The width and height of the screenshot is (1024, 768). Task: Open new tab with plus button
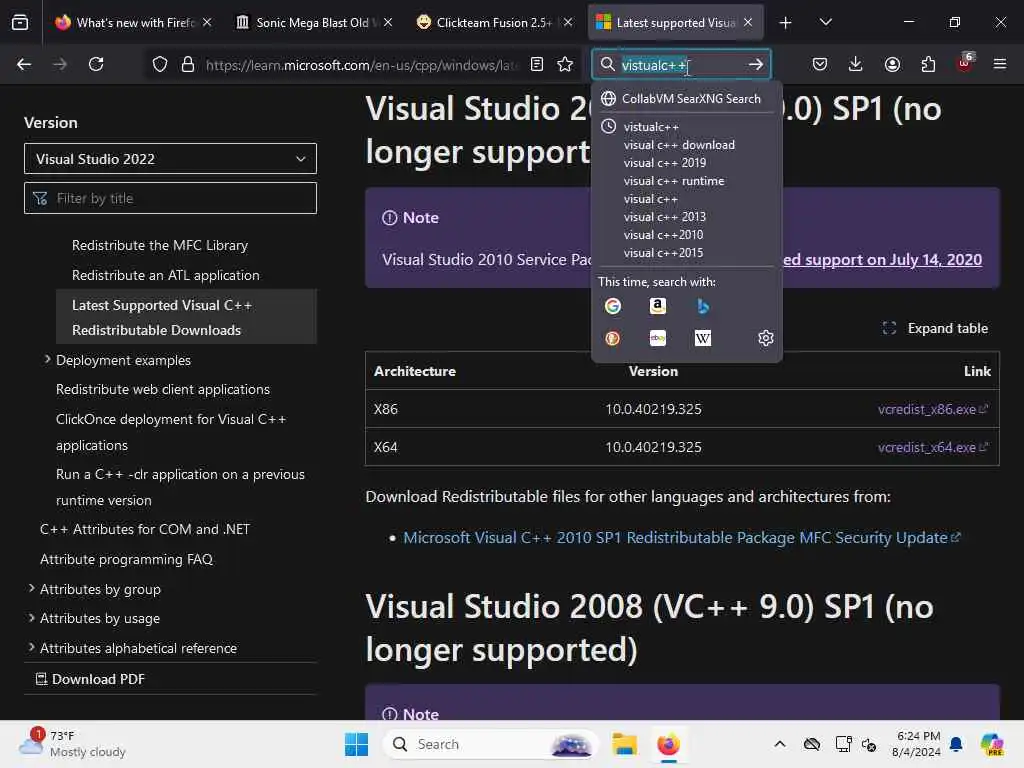coord(785,23)
